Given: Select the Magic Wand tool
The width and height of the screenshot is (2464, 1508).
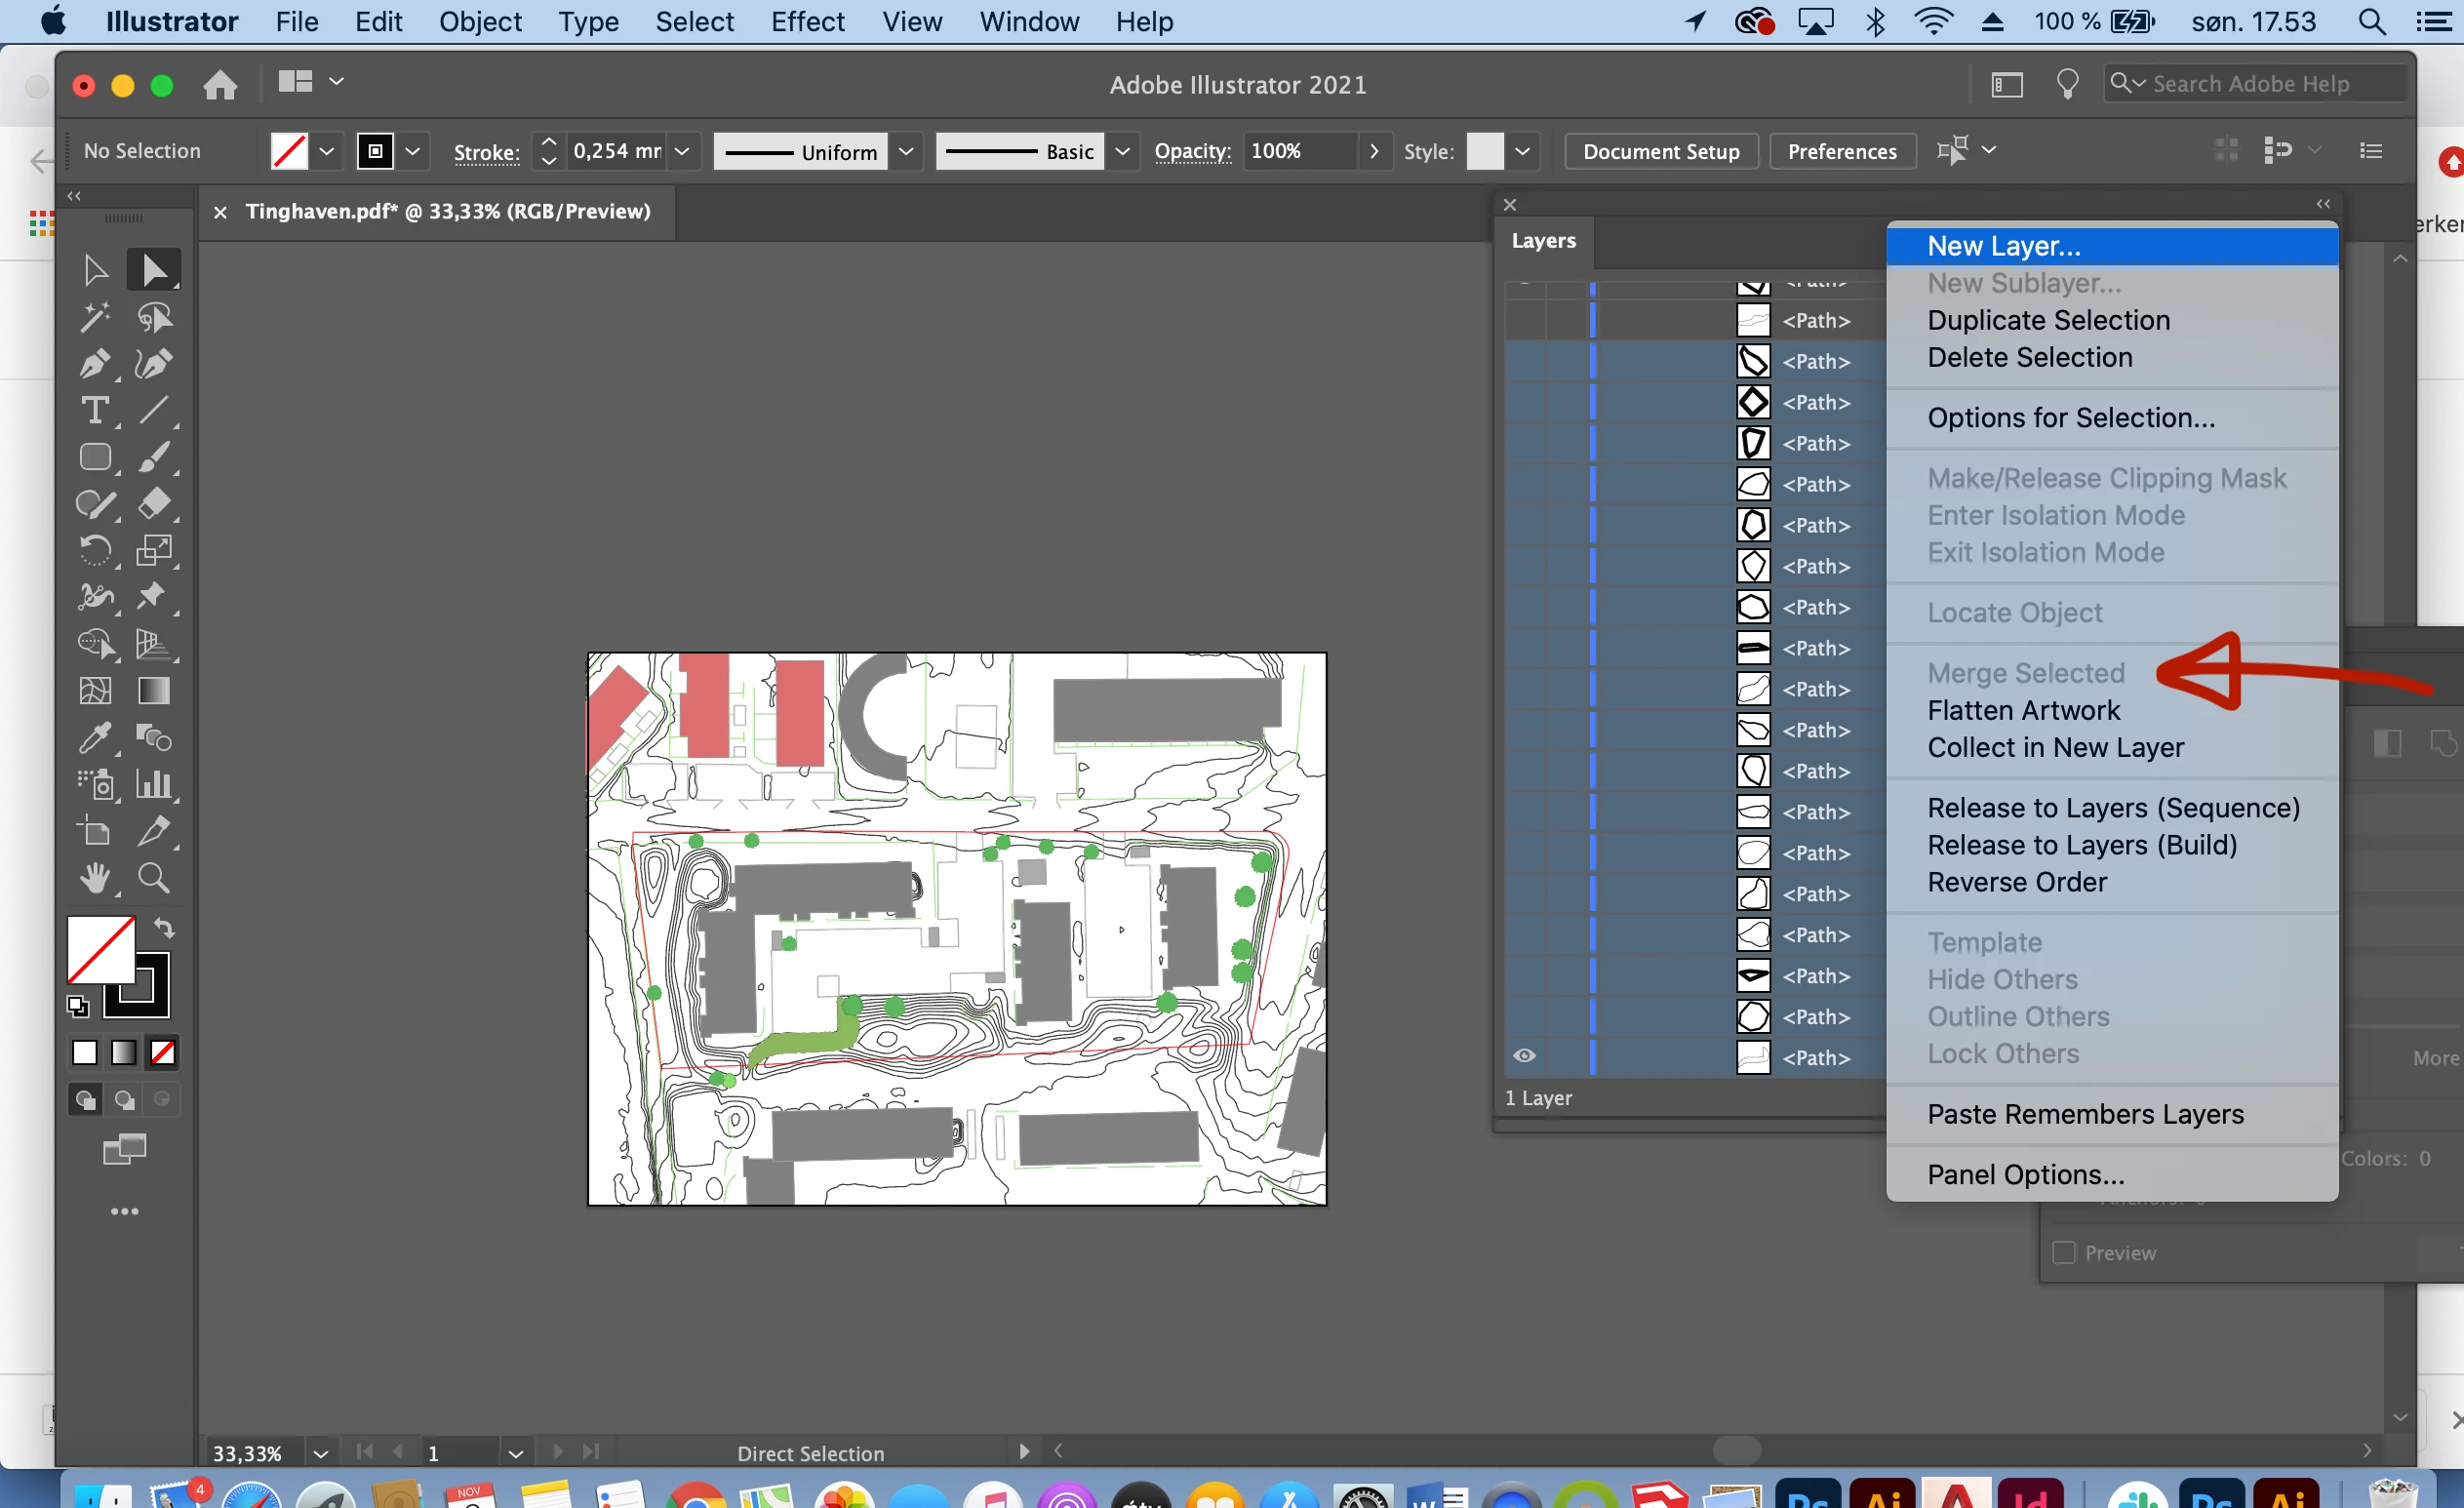Looking at the screenshot, I should coord(95,318).
